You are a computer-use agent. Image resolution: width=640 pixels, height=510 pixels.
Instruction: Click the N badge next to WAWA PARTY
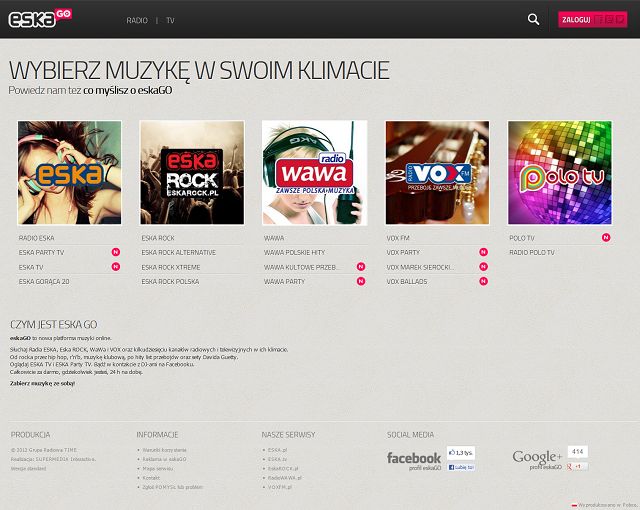pyautogui.click(x=361, y=281)
